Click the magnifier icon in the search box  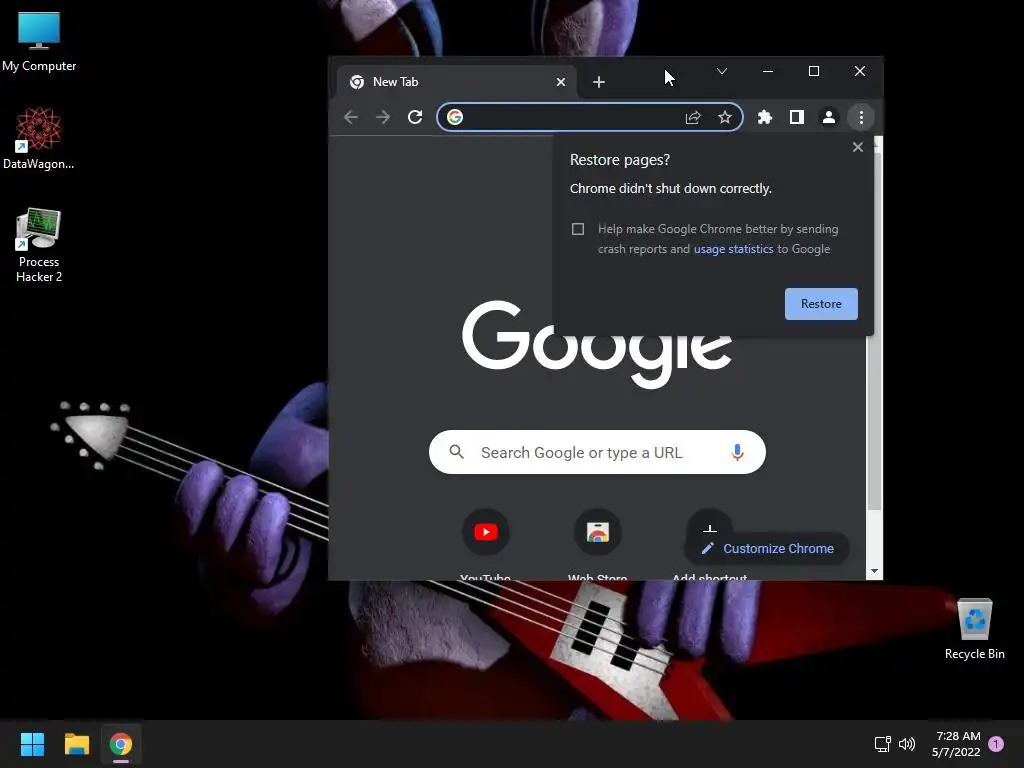pos(456,452)
